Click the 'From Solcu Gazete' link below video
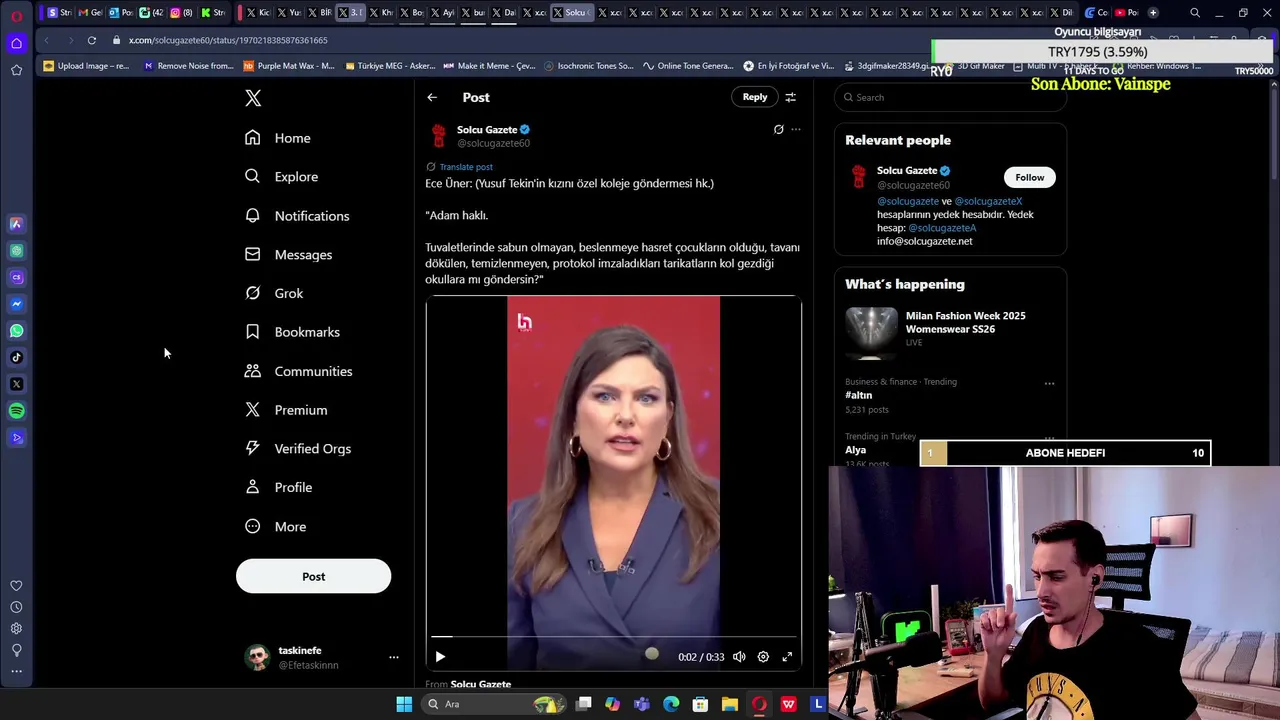The image size is (1280, 720). tap(480, 684)
